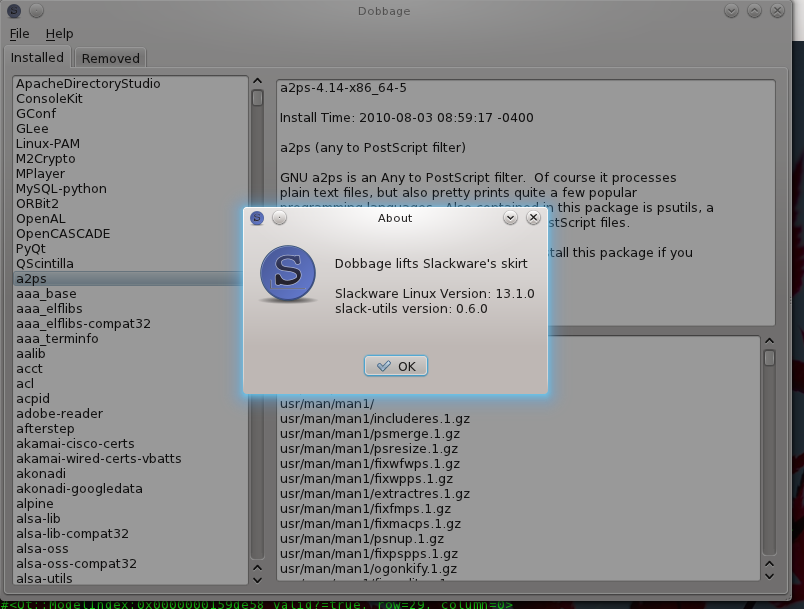Click the package list scroll-up arrow
This screenshot has height=609, width=804.
257,81
